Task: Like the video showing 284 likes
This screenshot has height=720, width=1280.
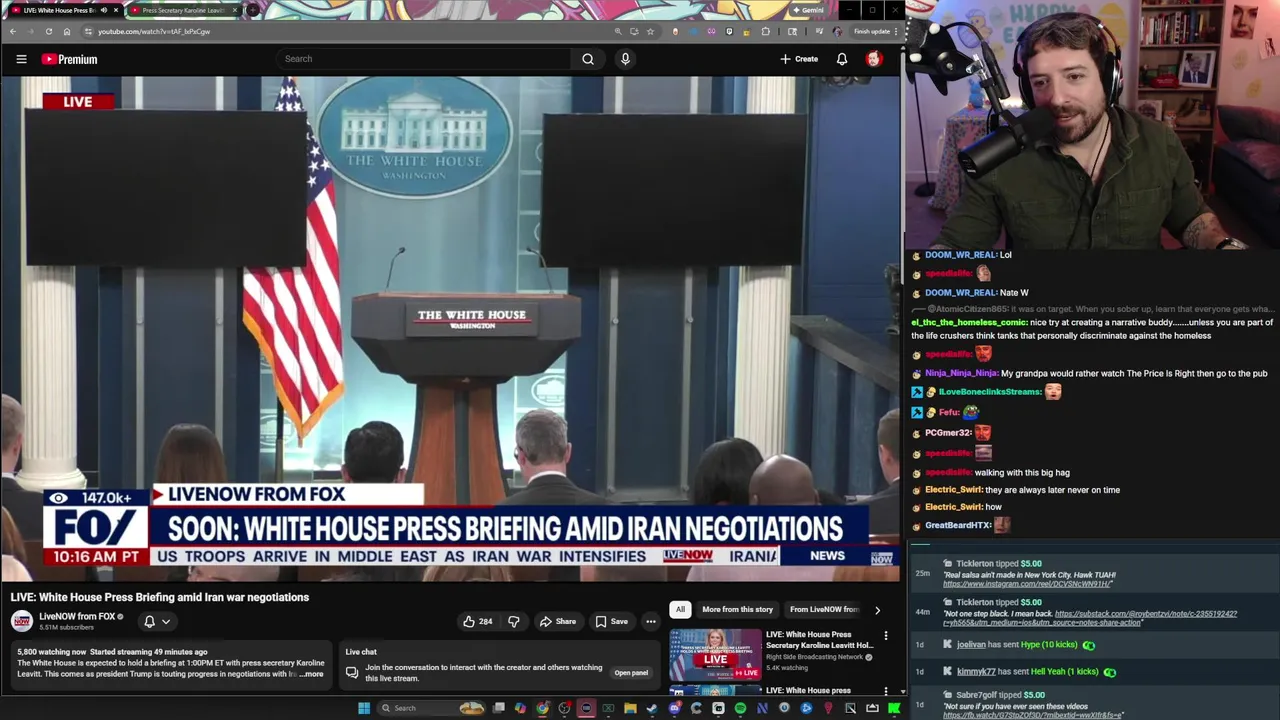Action: click(x=477, y=622)
